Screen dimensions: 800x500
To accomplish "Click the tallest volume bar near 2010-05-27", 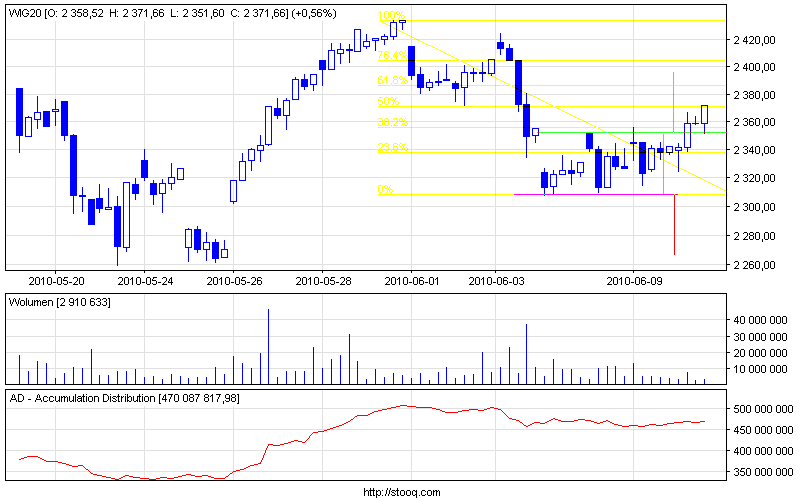I will (268, 346).
